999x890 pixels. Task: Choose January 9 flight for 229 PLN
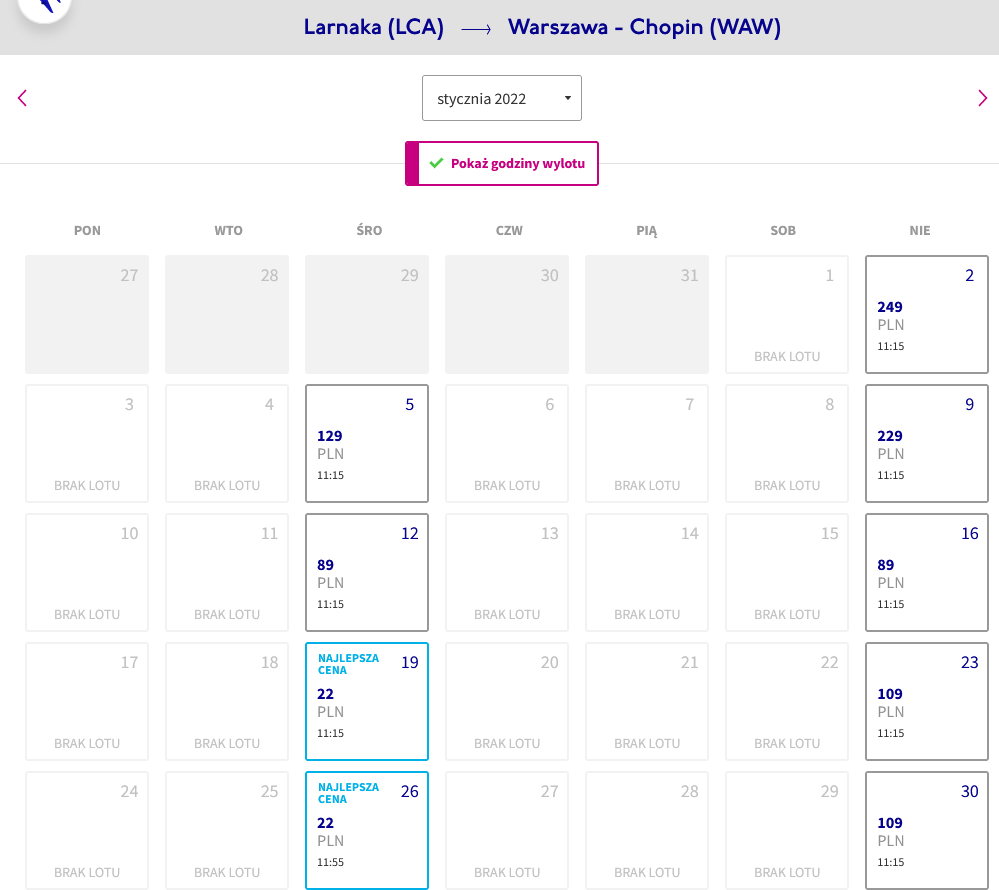926,443
